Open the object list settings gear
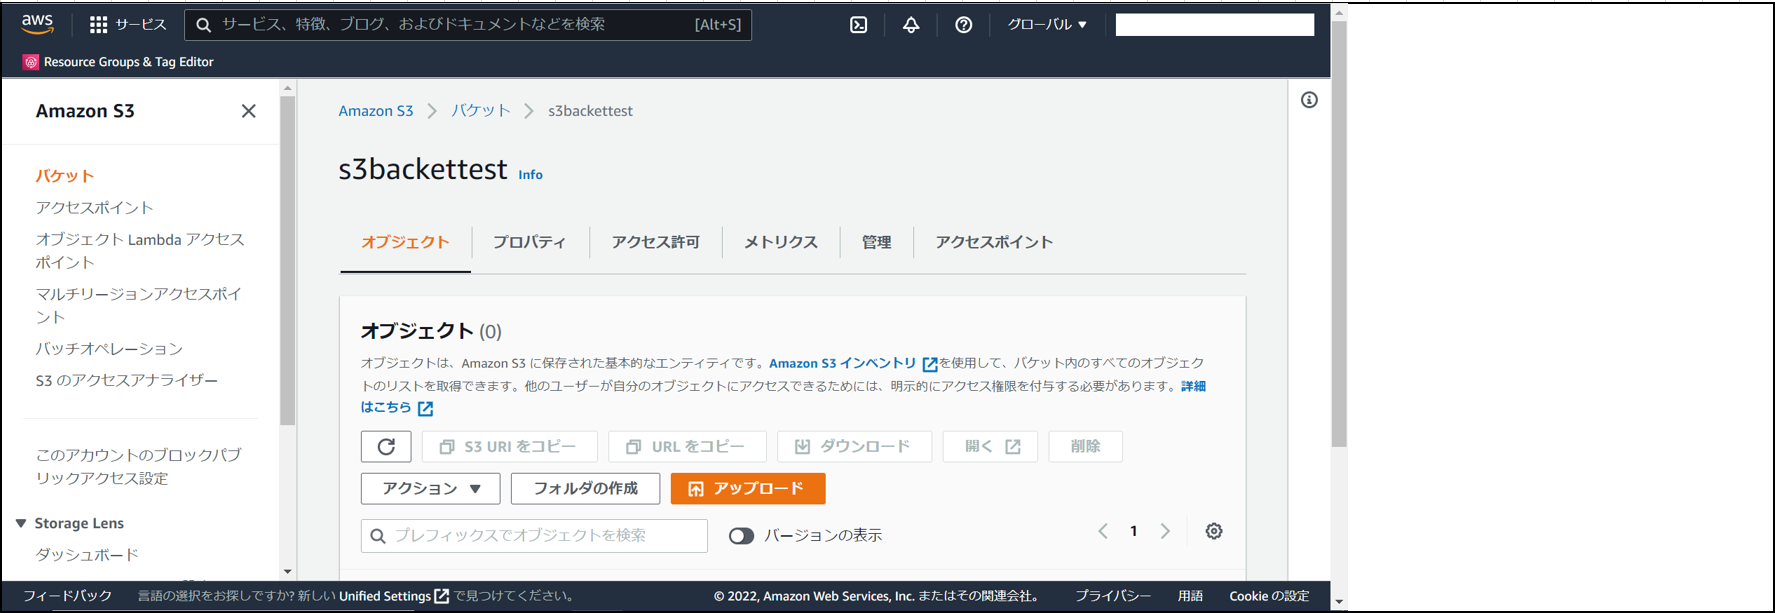 point(1214,531)
